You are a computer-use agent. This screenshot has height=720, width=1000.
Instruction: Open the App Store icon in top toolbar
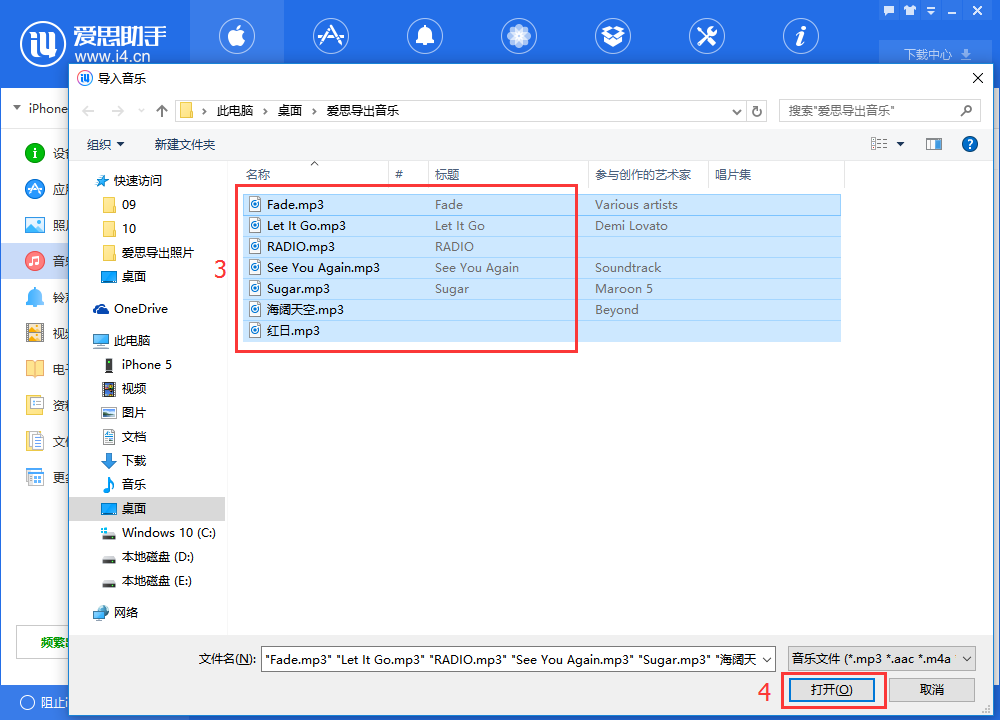click(330, 36)
